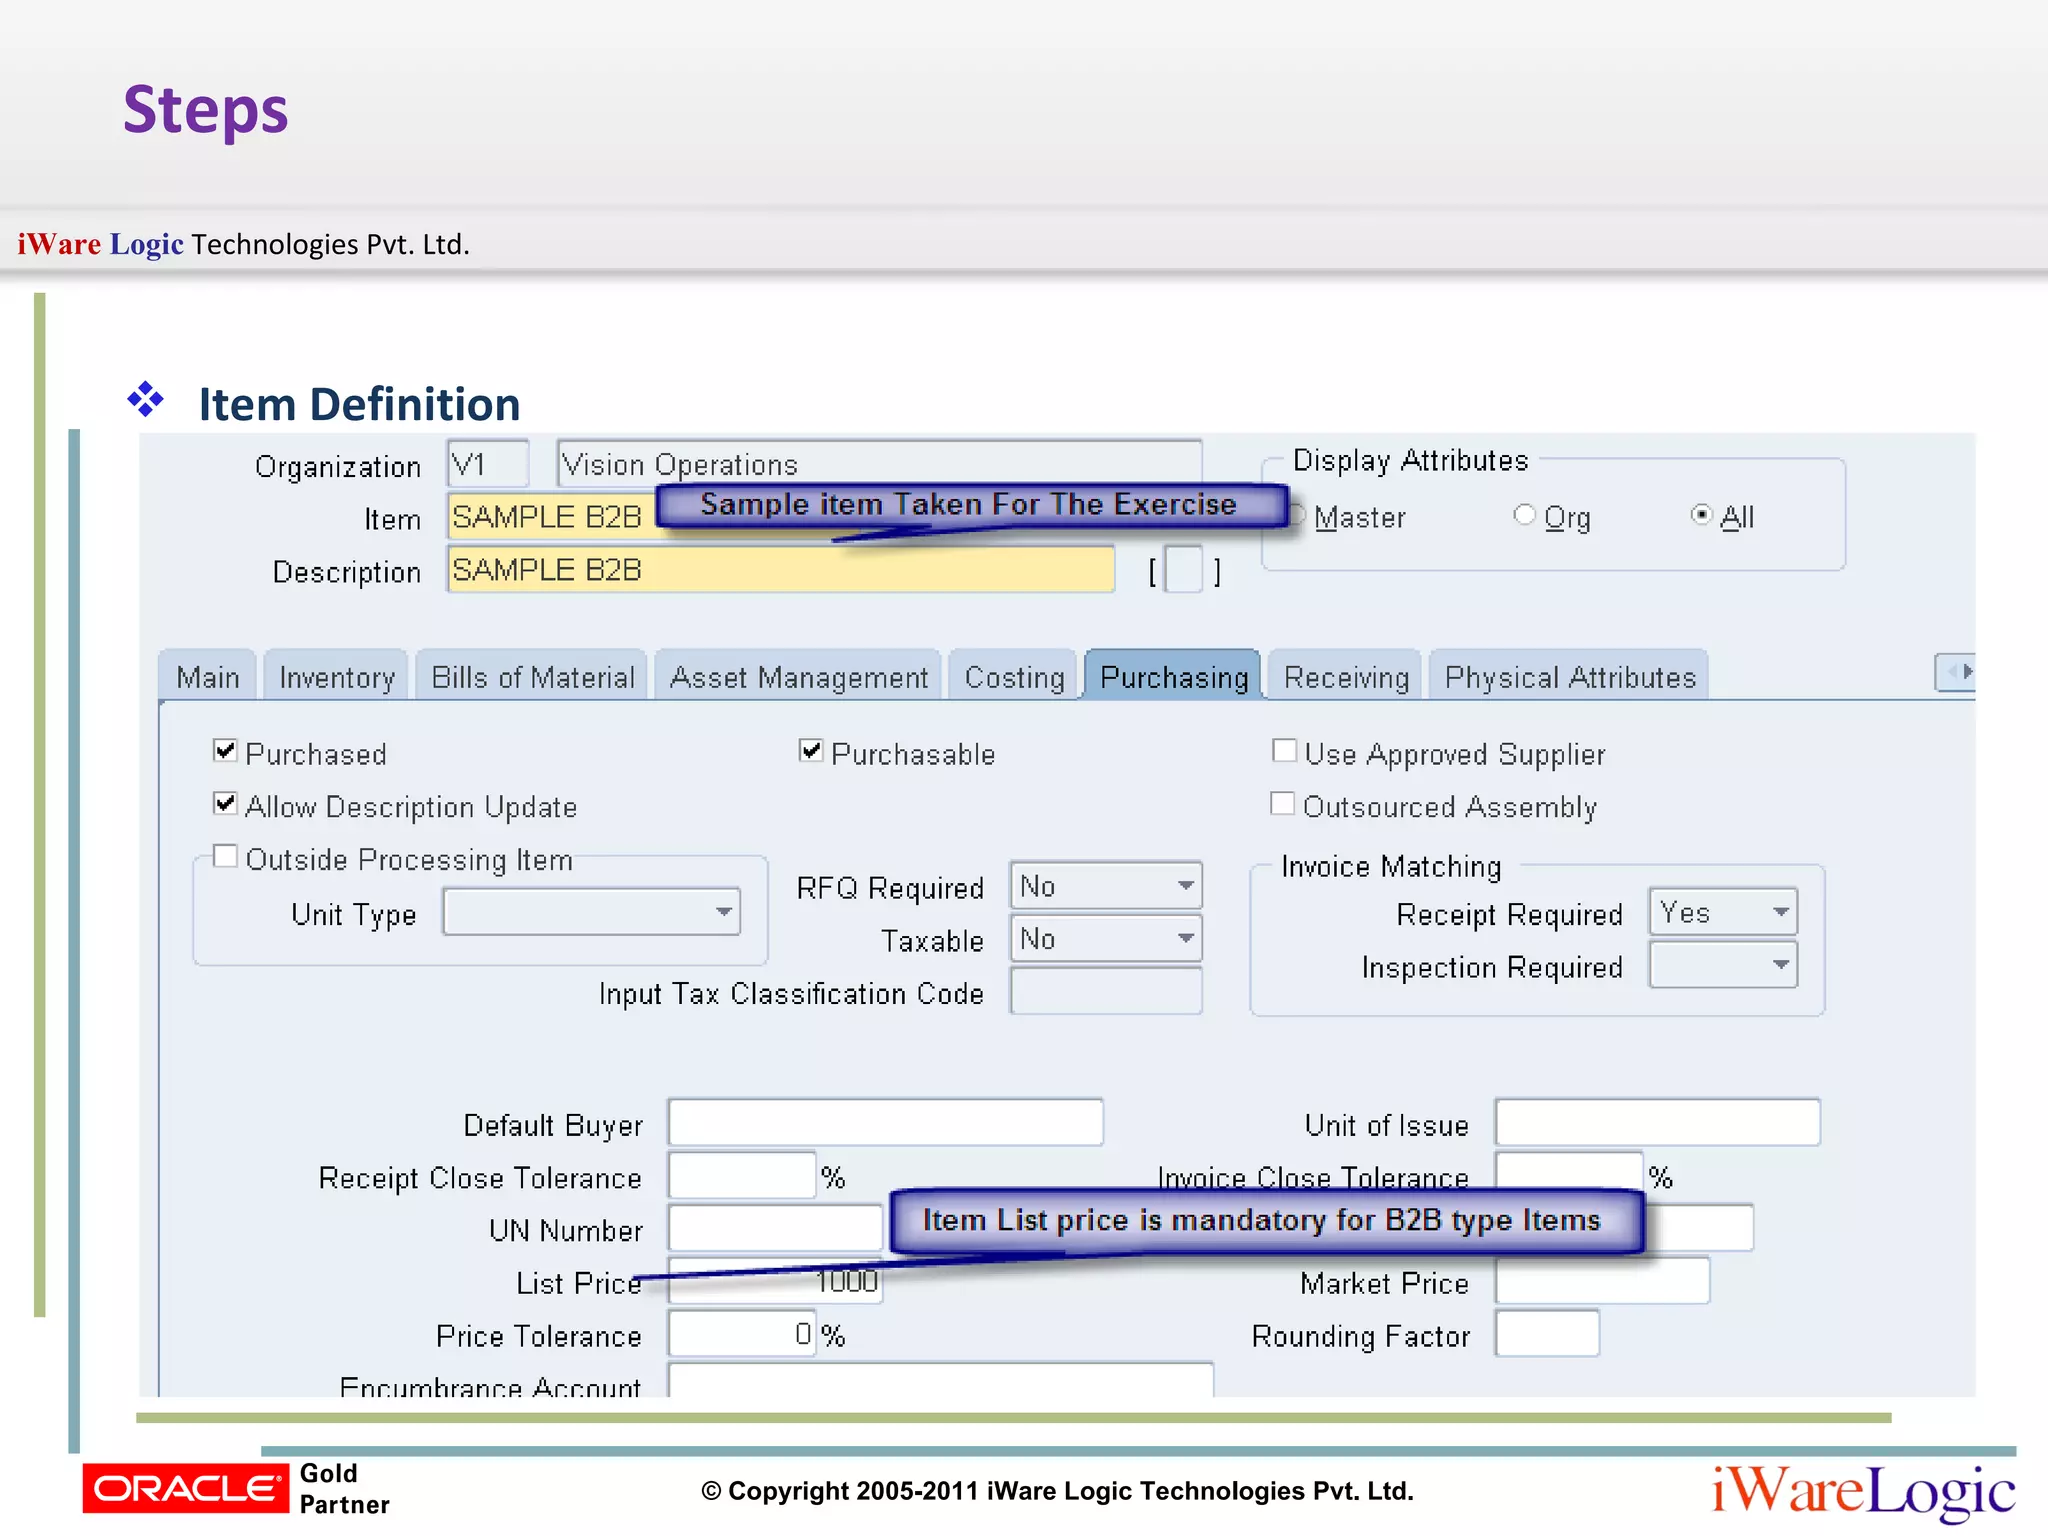This screenshot has width=2048, height=1536.
Task: Disable Allow Description Update
Action: click(225, 804)
